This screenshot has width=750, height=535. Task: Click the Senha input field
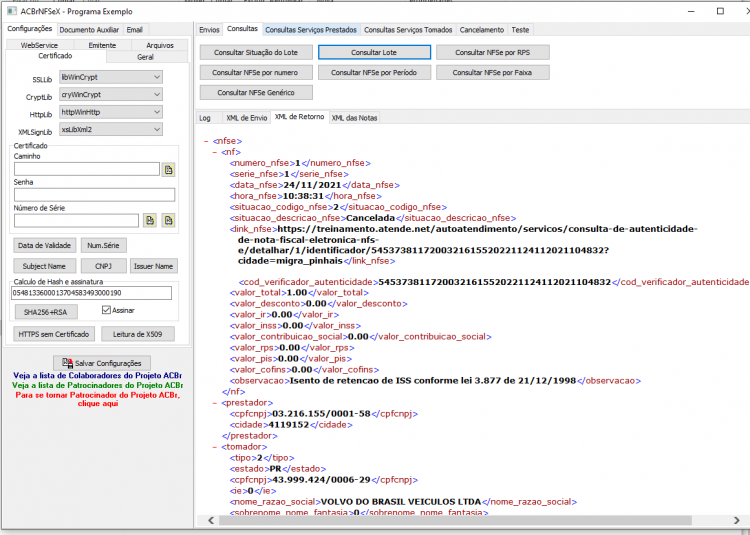(94, 195)
